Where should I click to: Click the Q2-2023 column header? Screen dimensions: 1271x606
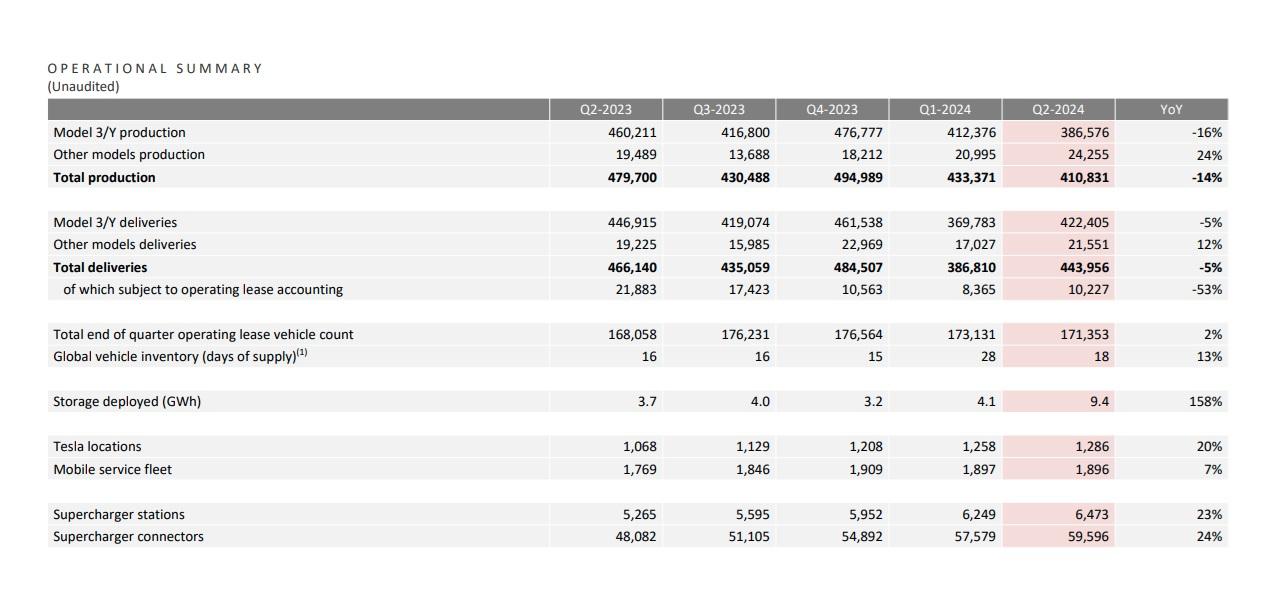(606, 109)
